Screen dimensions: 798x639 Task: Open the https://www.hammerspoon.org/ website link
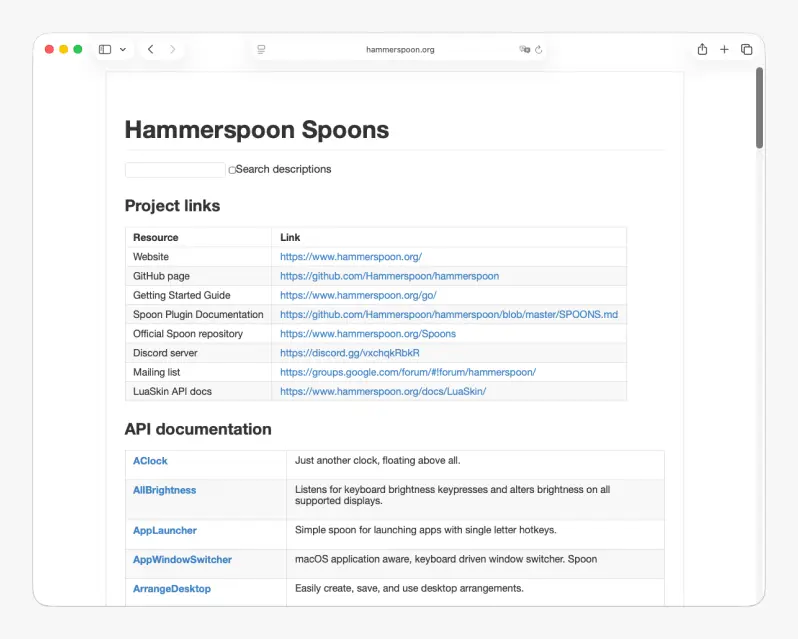[x=351, y=257]
